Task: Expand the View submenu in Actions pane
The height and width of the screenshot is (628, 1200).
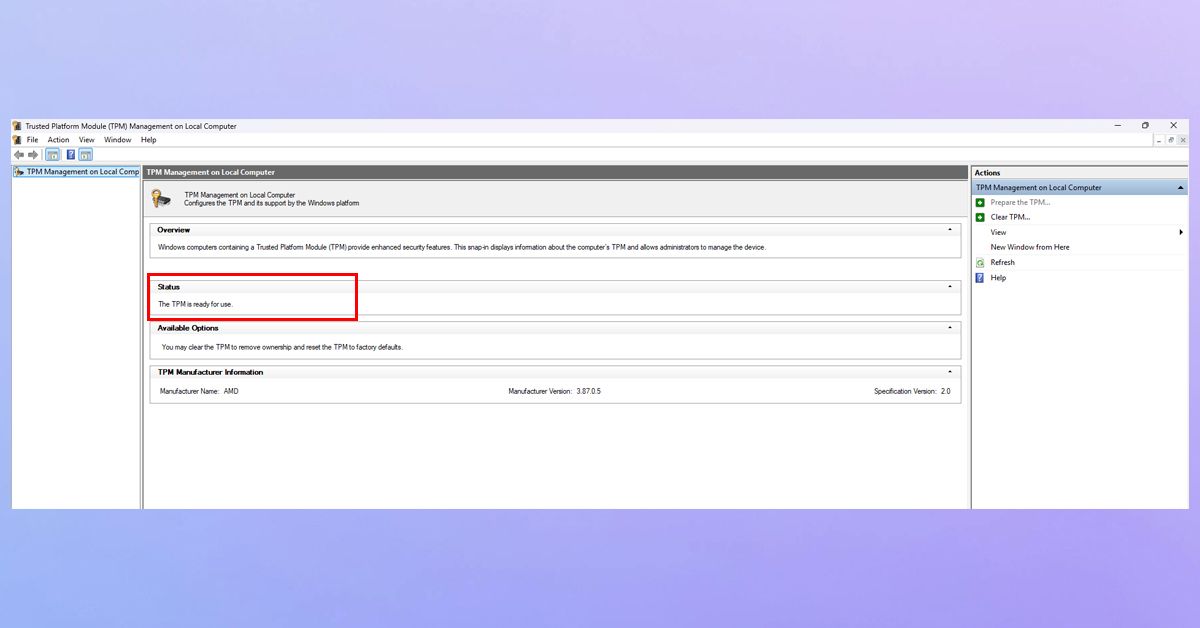Action: [1182, 232]
